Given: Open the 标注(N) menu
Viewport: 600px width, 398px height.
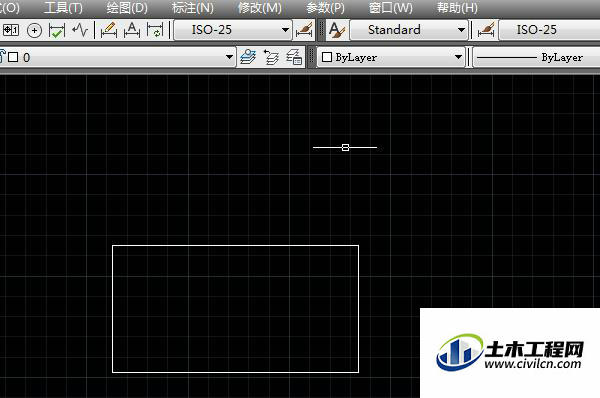Looking at the screenshot, I should (x=192, y=8).
